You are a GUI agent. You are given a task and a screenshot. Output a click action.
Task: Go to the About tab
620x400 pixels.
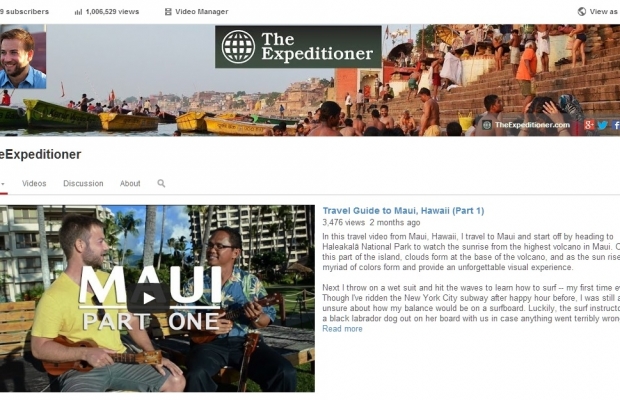[x=130, y=183]
